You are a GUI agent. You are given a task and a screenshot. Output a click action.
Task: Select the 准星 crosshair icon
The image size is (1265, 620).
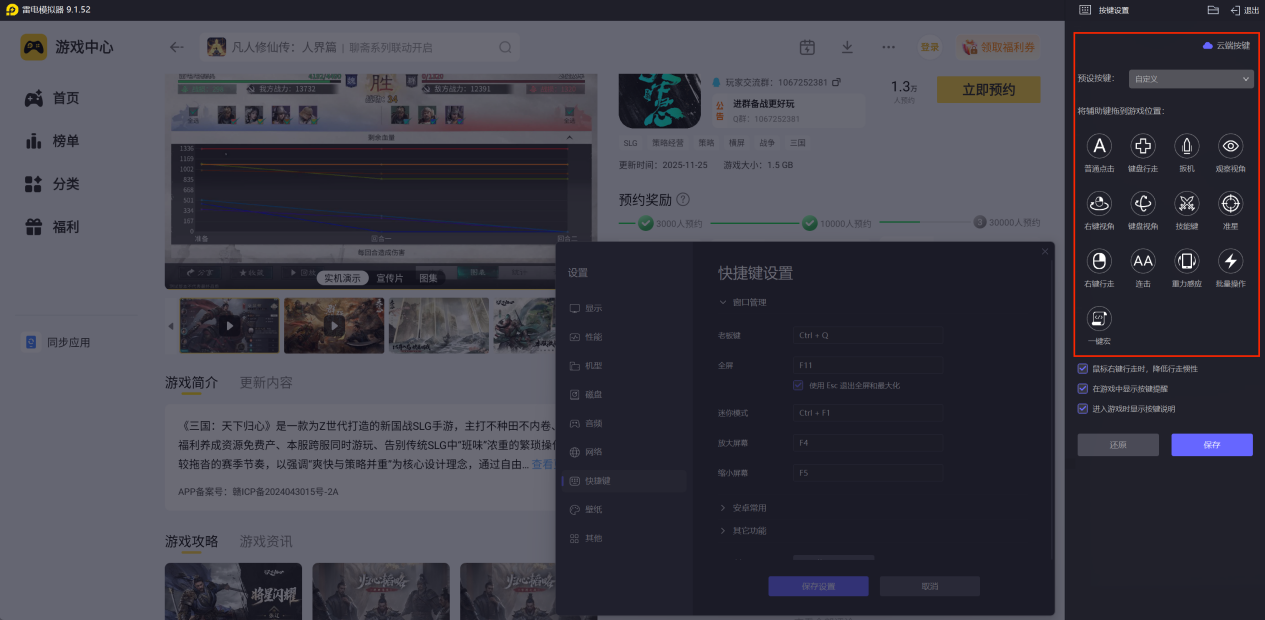point(1230,204)
